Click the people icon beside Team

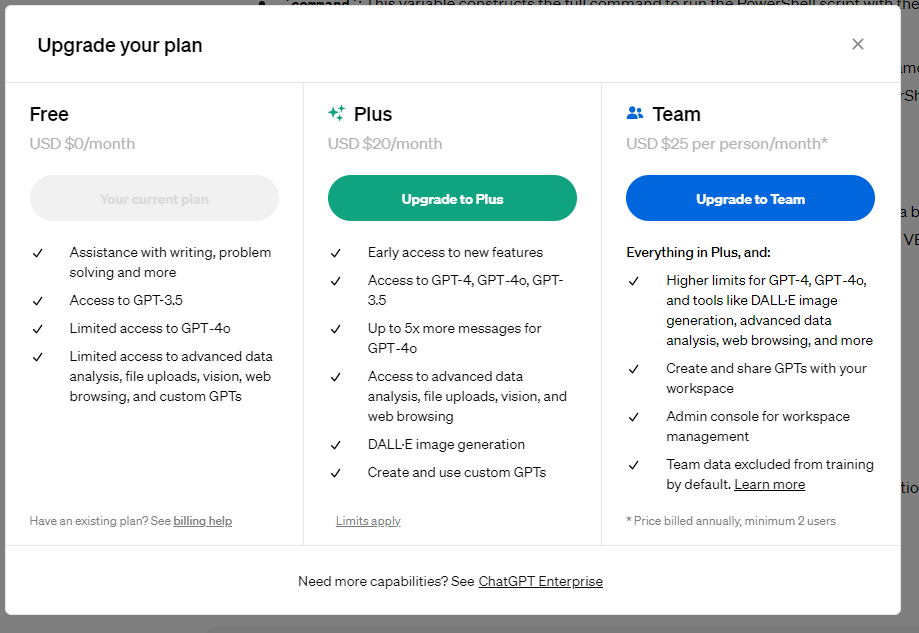(635, 114)
